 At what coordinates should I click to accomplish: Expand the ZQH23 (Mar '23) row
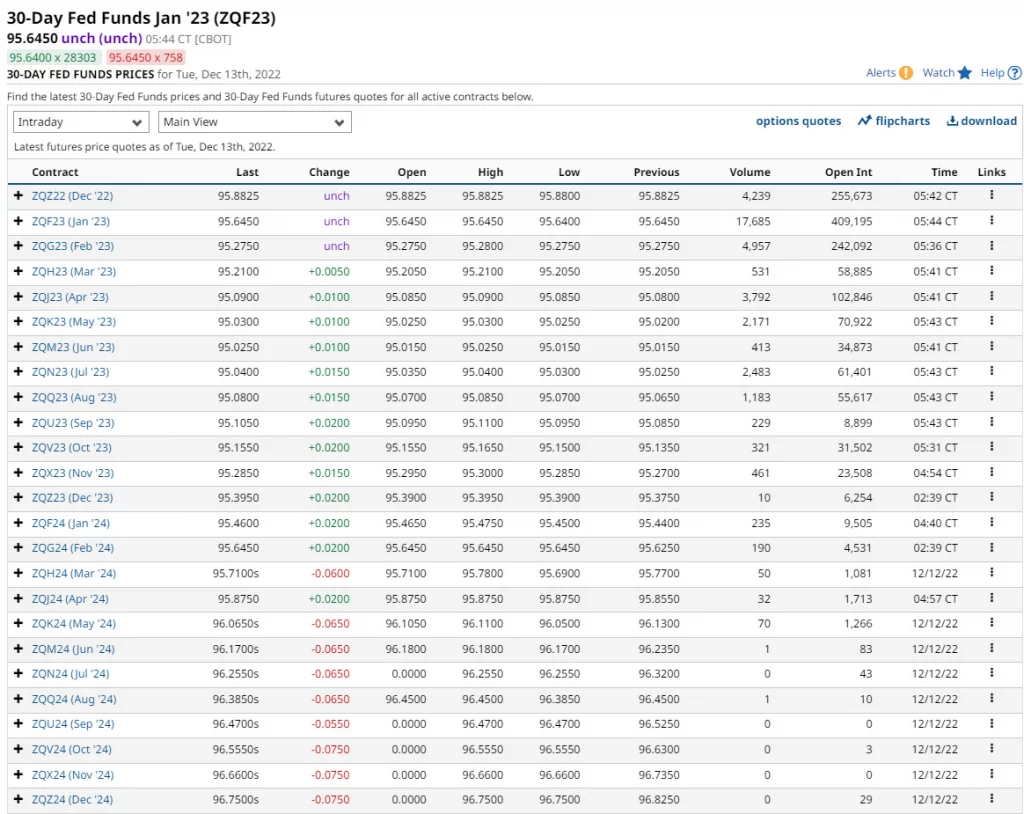click(18, 271)
